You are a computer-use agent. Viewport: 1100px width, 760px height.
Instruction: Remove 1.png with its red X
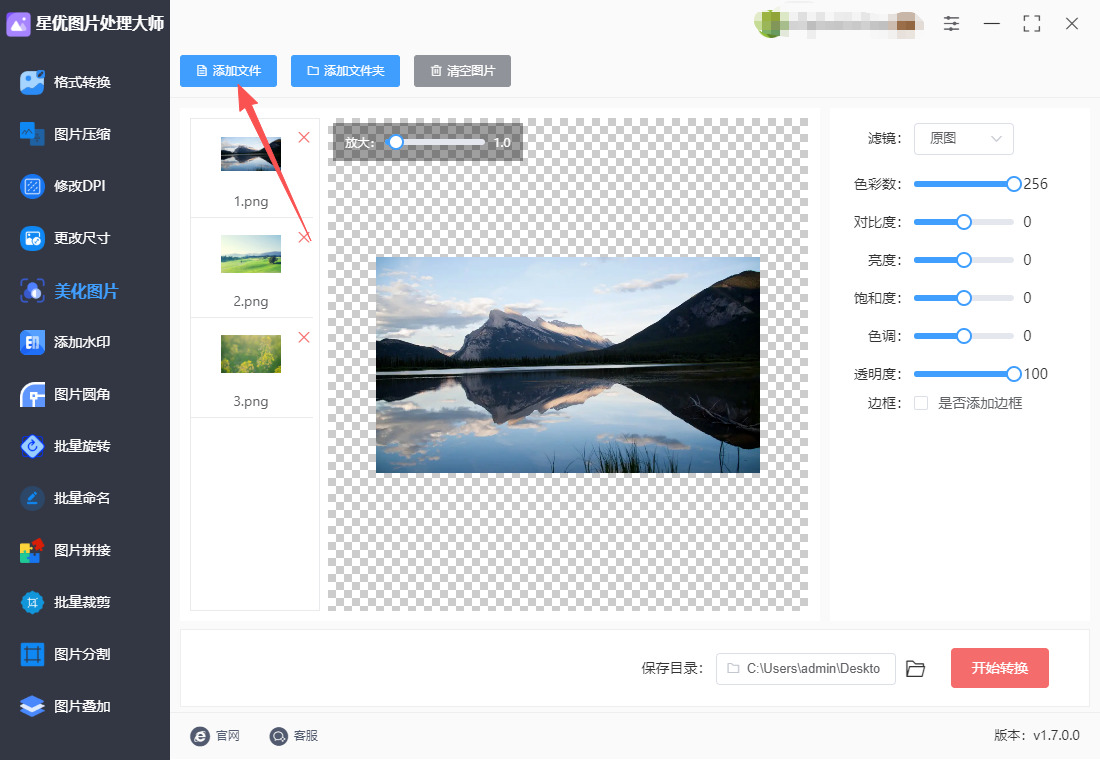(x=304, y=138)
